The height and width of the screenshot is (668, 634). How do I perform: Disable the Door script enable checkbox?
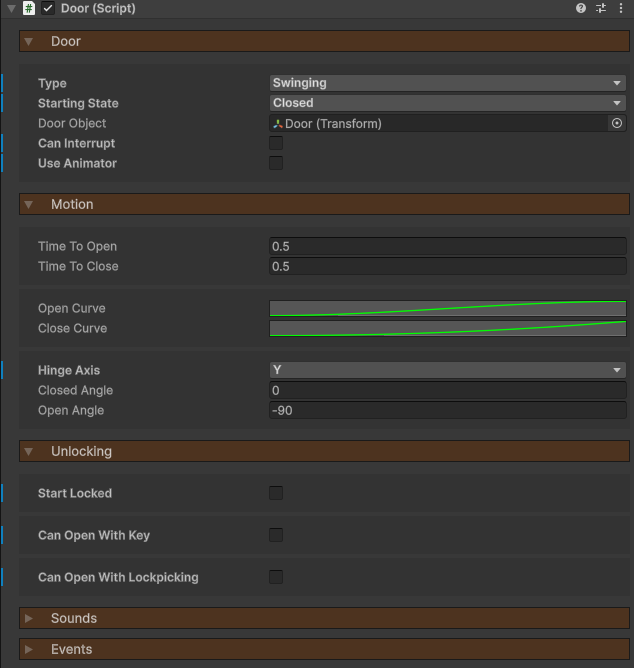[x=48, y=8]
